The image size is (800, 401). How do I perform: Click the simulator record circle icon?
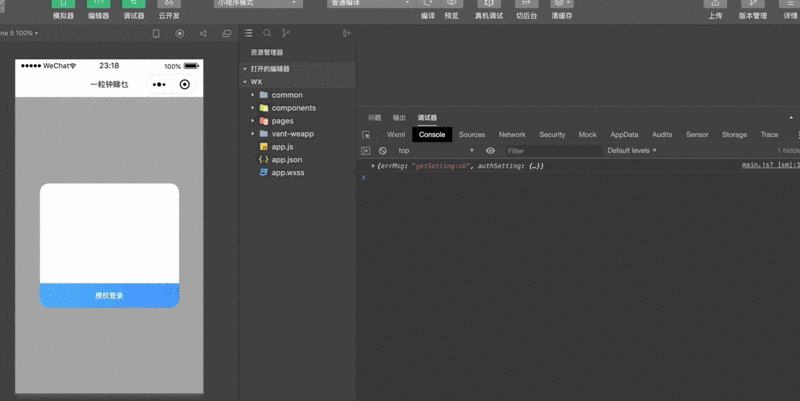click(180, 33)
